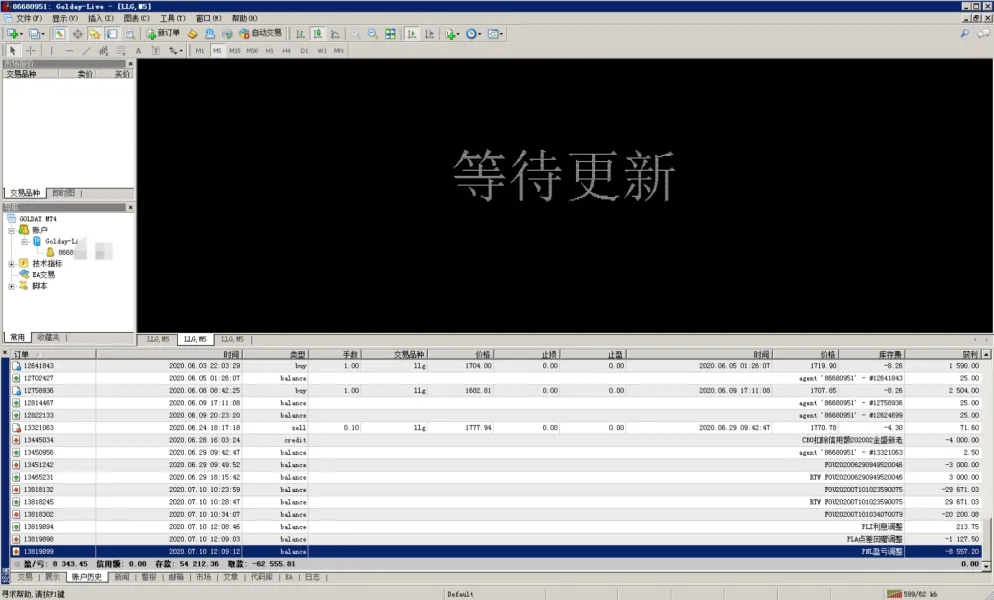Sort by the 类型 column header
994x600 pixels.
click(x=276, y=355)
